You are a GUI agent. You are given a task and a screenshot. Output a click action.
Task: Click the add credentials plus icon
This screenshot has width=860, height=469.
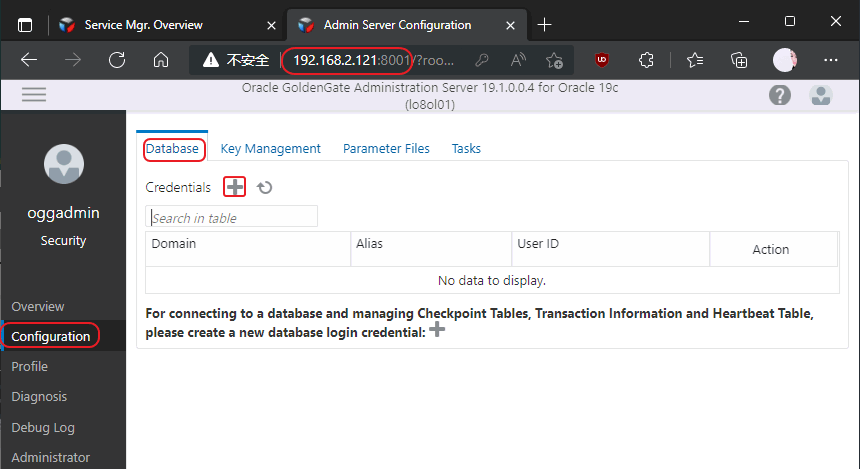(x=234, y=187)
